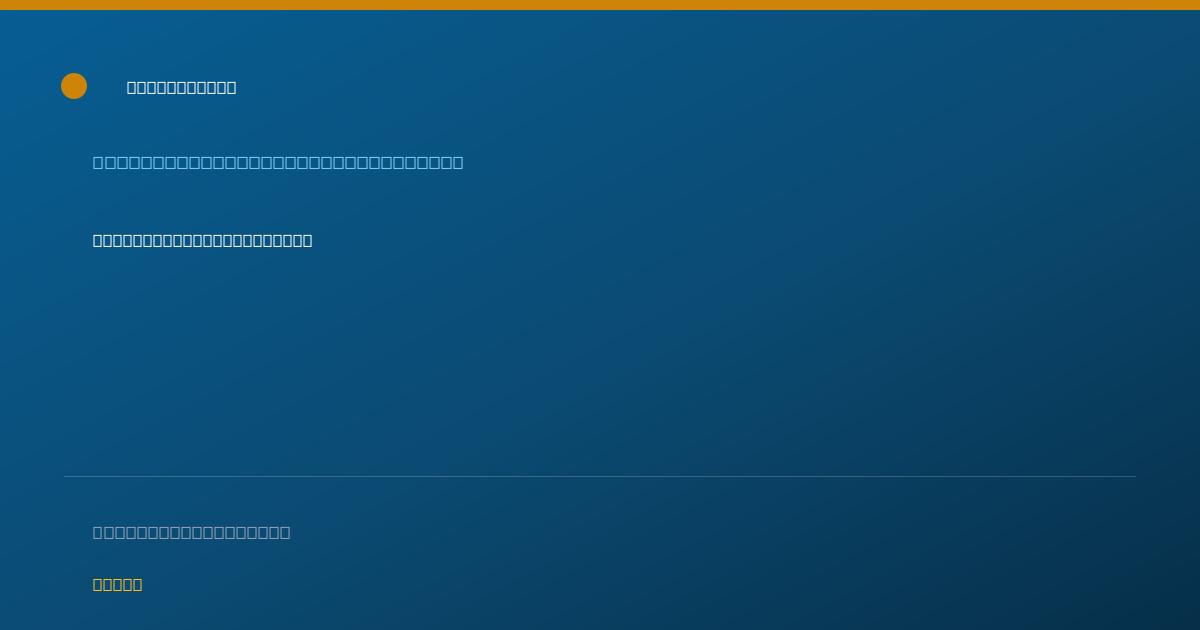
Task: Click the white subtitle text line
Action: (x=203, y=240)
